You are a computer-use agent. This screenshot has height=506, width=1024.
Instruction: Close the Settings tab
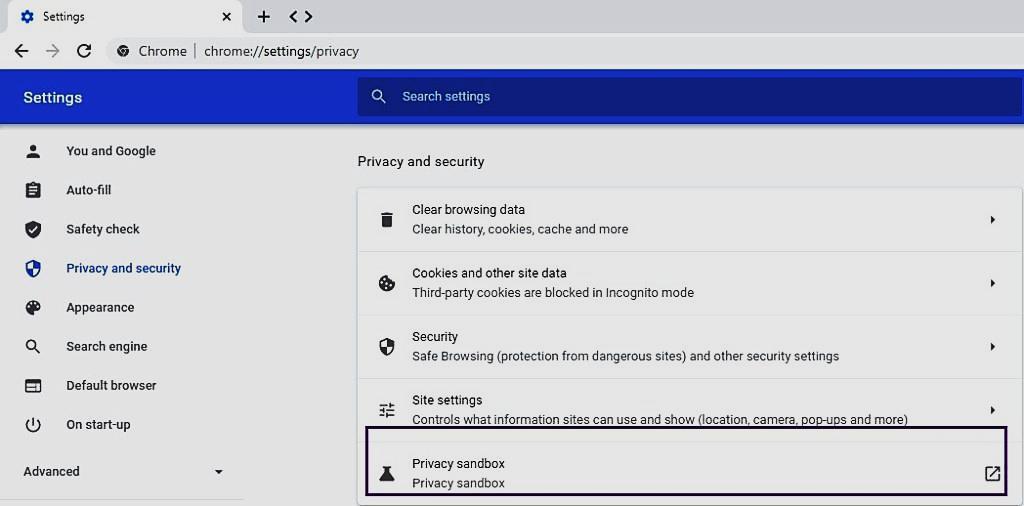[227, 17]
